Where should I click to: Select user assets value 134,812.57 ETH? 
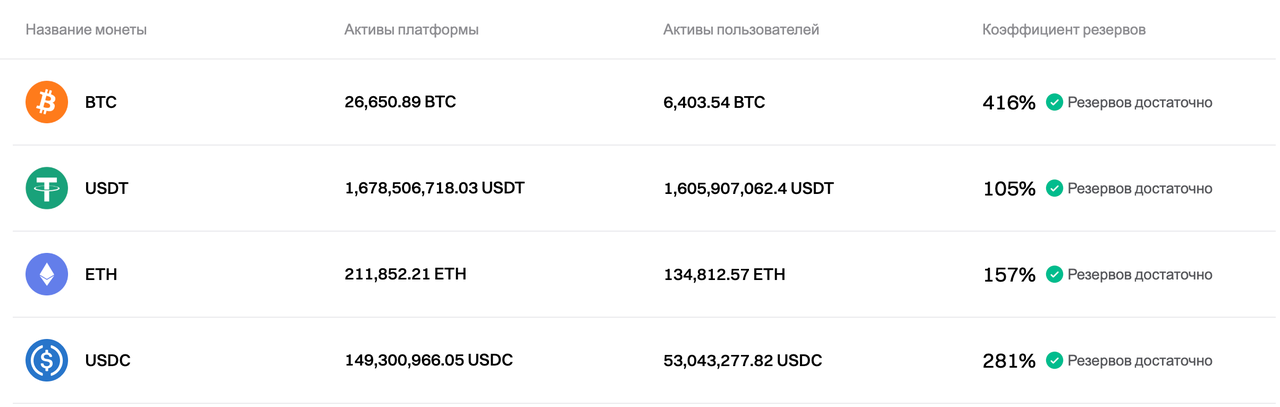coord(724,274)
